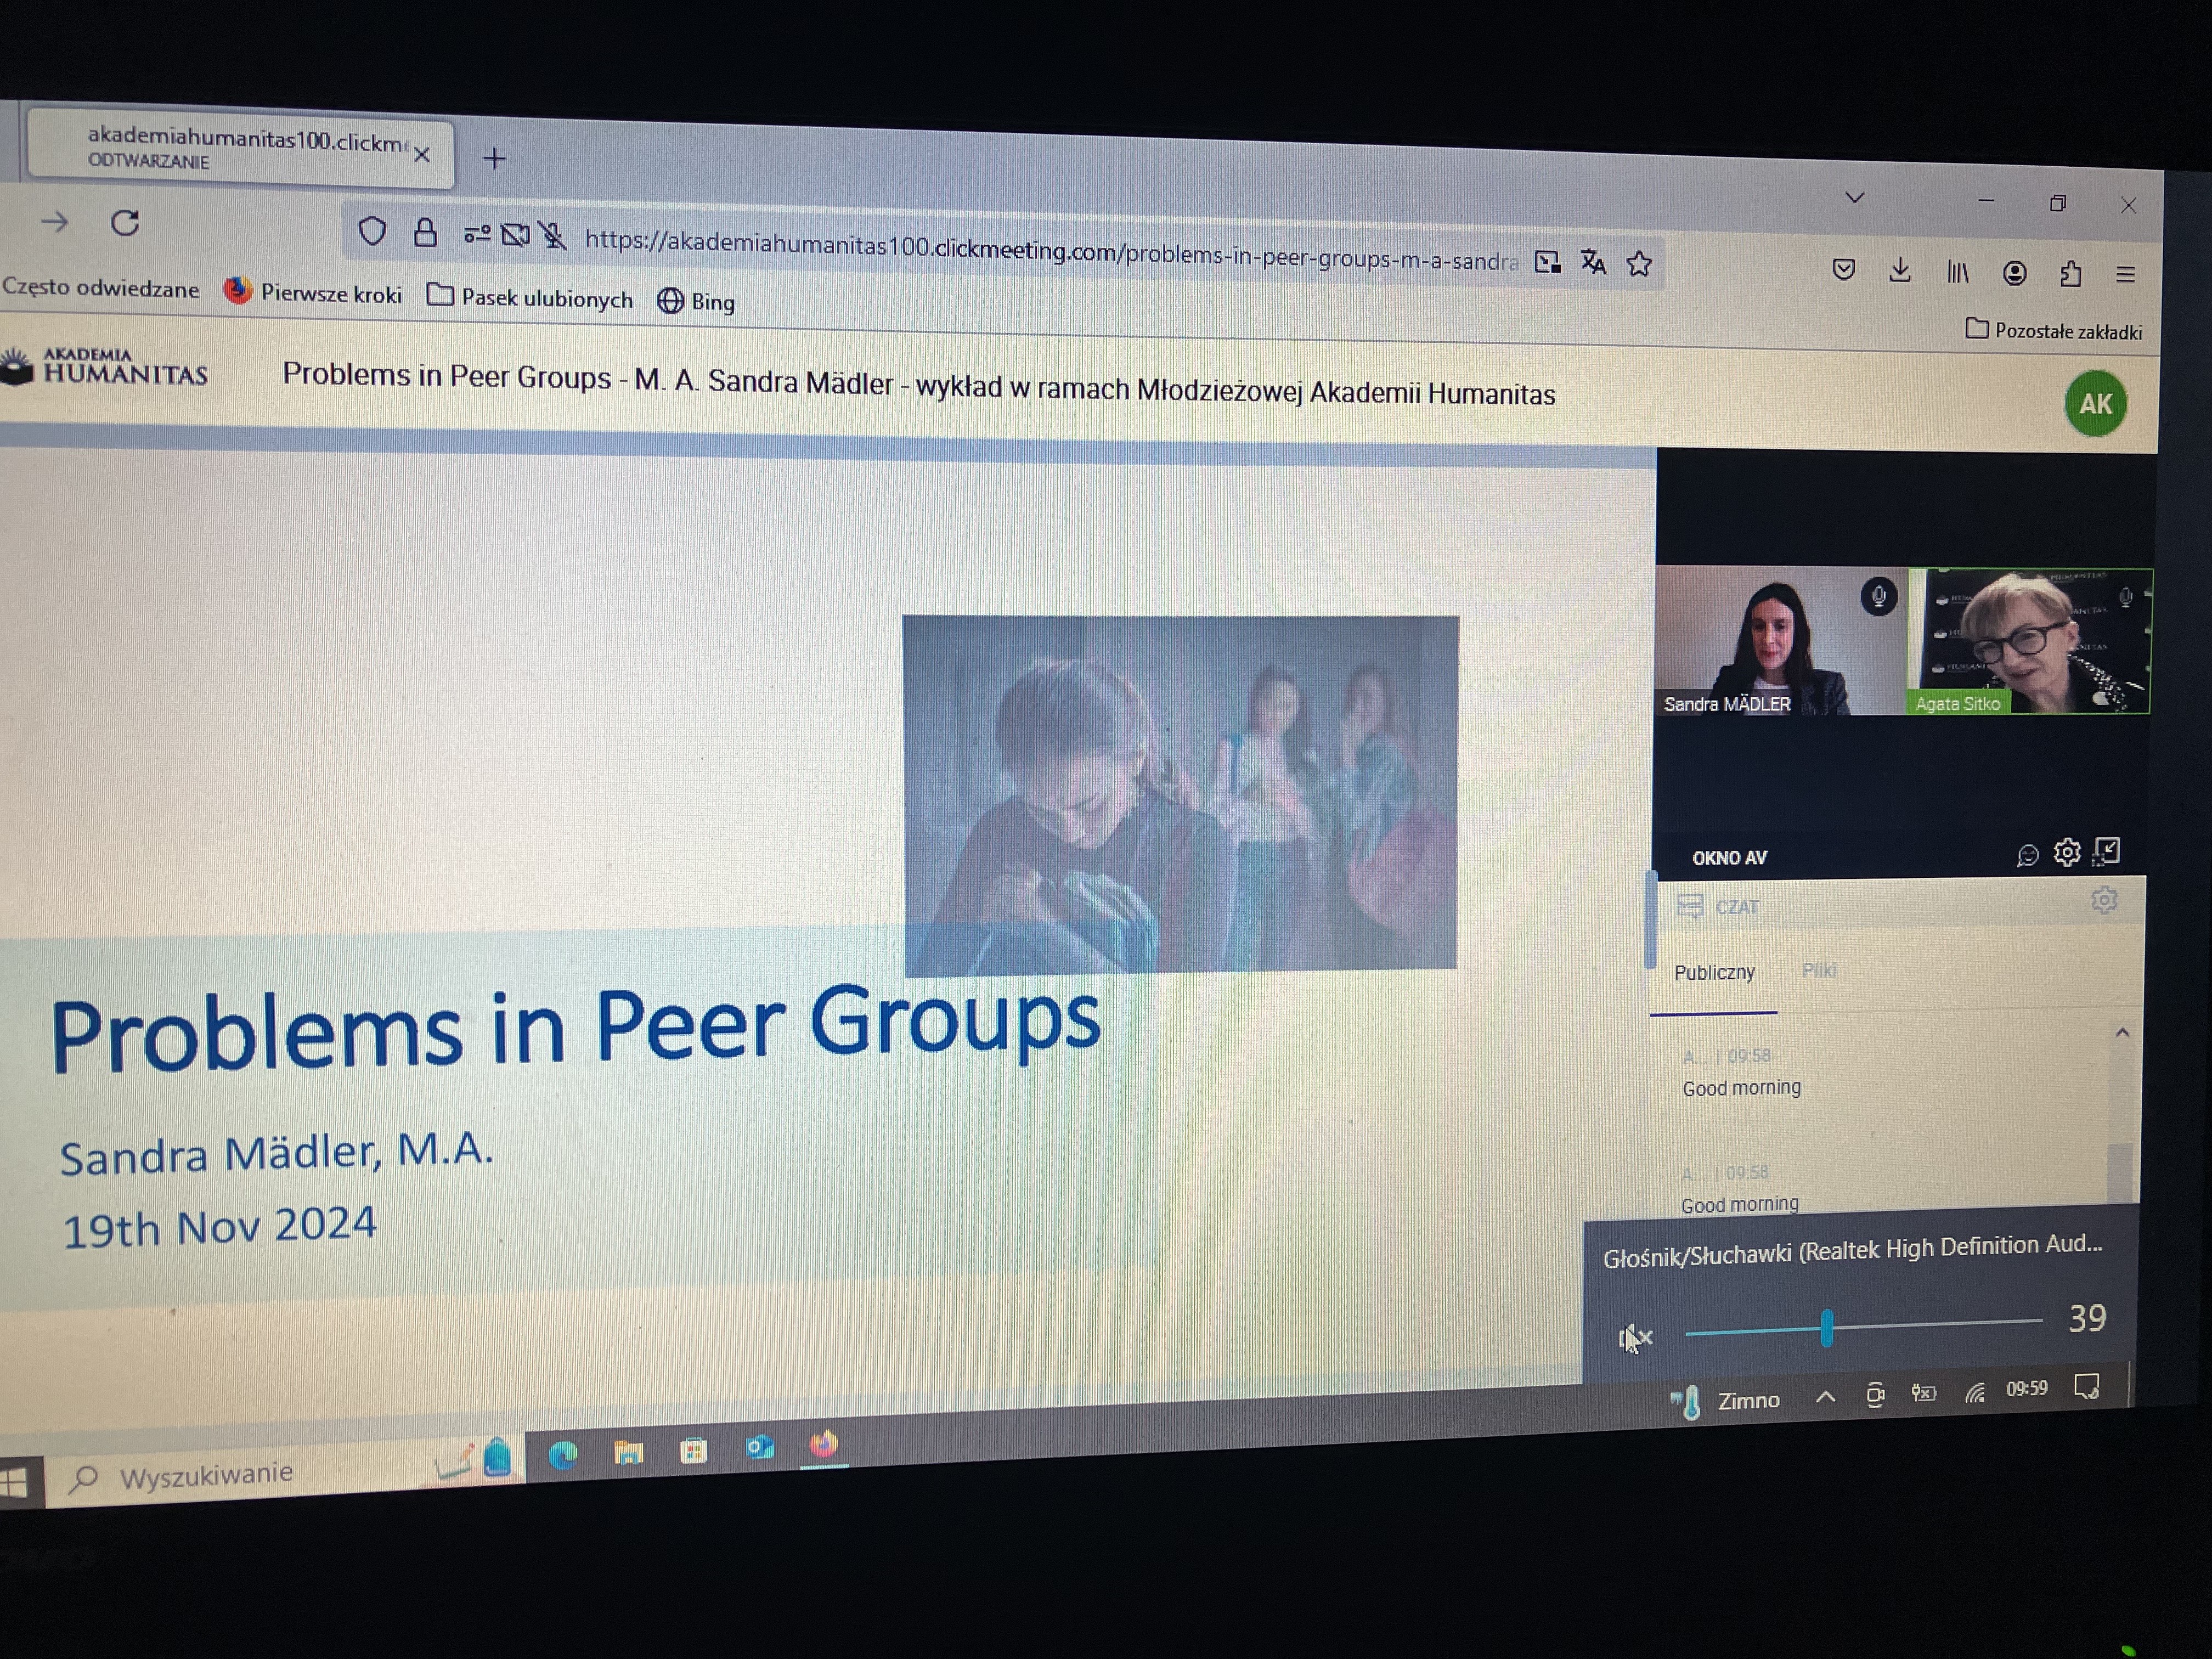This screenshot has width=2212, height=1659.
Task: Open Zimno weather widget
Action: [x=1725, y=1401]
